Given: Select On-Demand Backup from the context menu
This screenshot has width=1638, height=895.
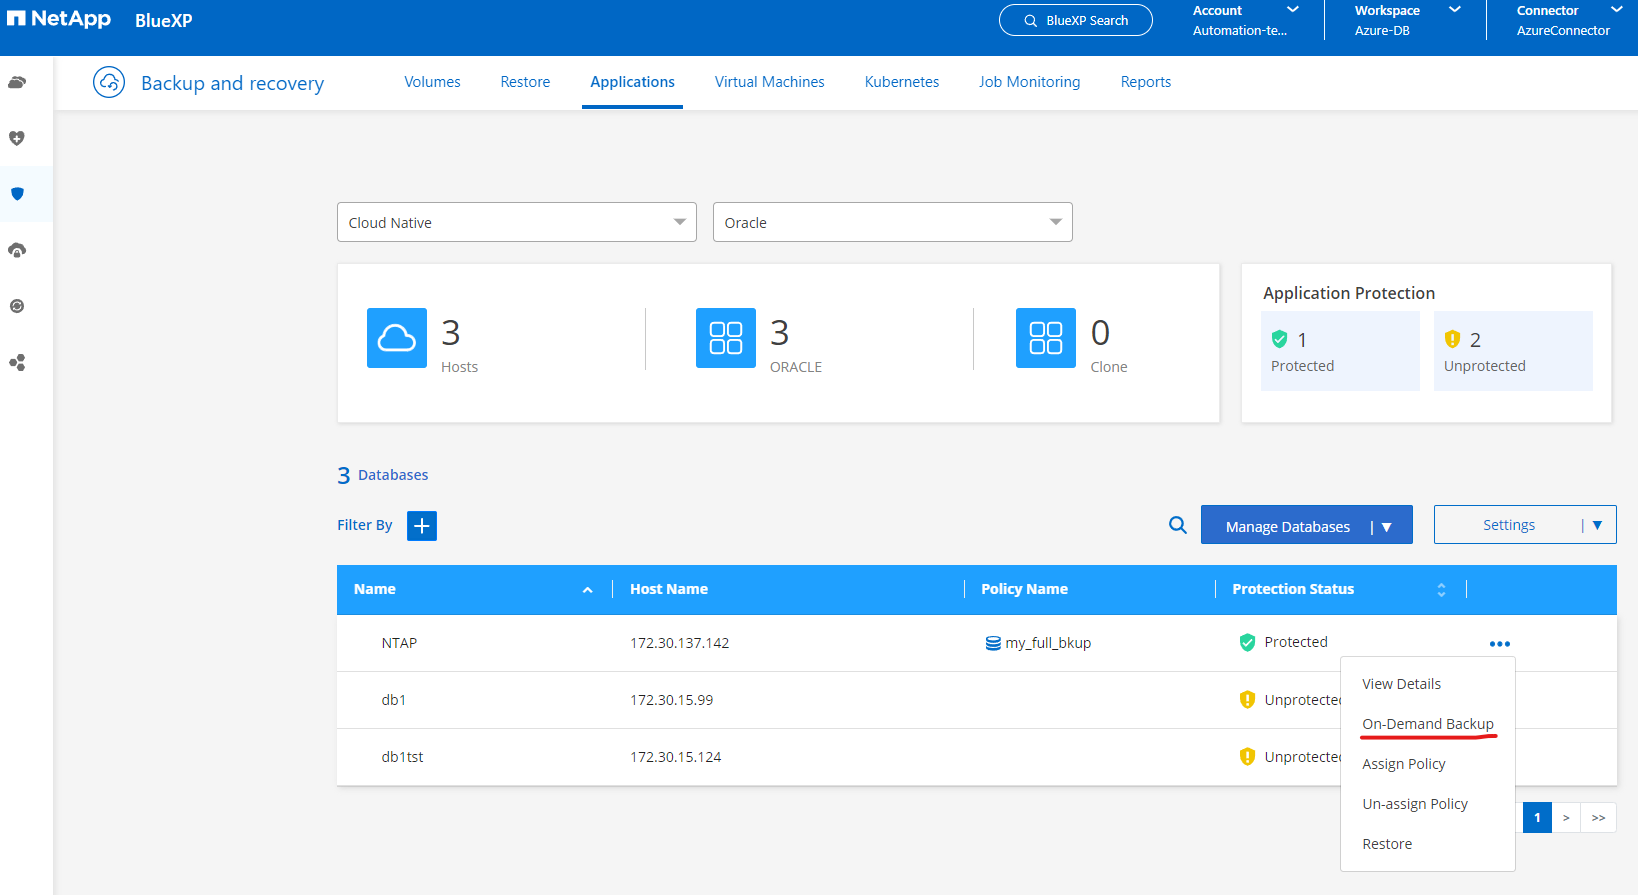Looking at the screenshot, I should [x=1427, y=724].
